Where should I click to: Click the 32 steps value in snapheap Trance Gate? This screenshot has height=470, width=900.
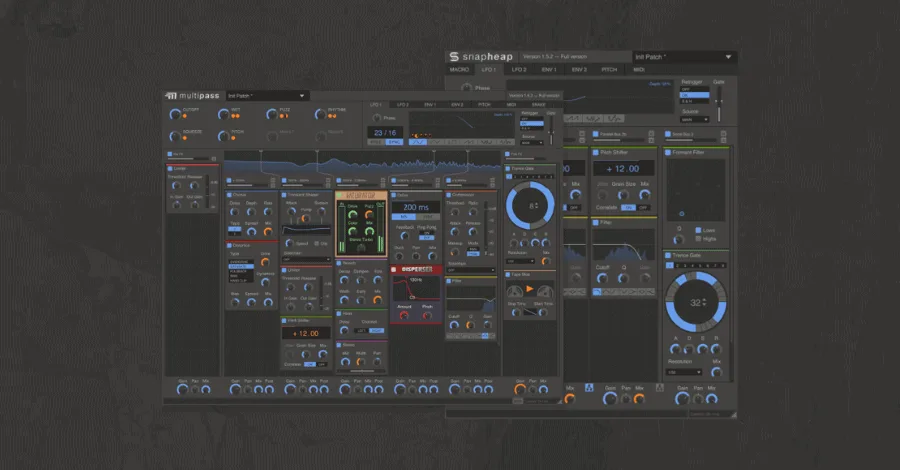[x=695, y=302]
